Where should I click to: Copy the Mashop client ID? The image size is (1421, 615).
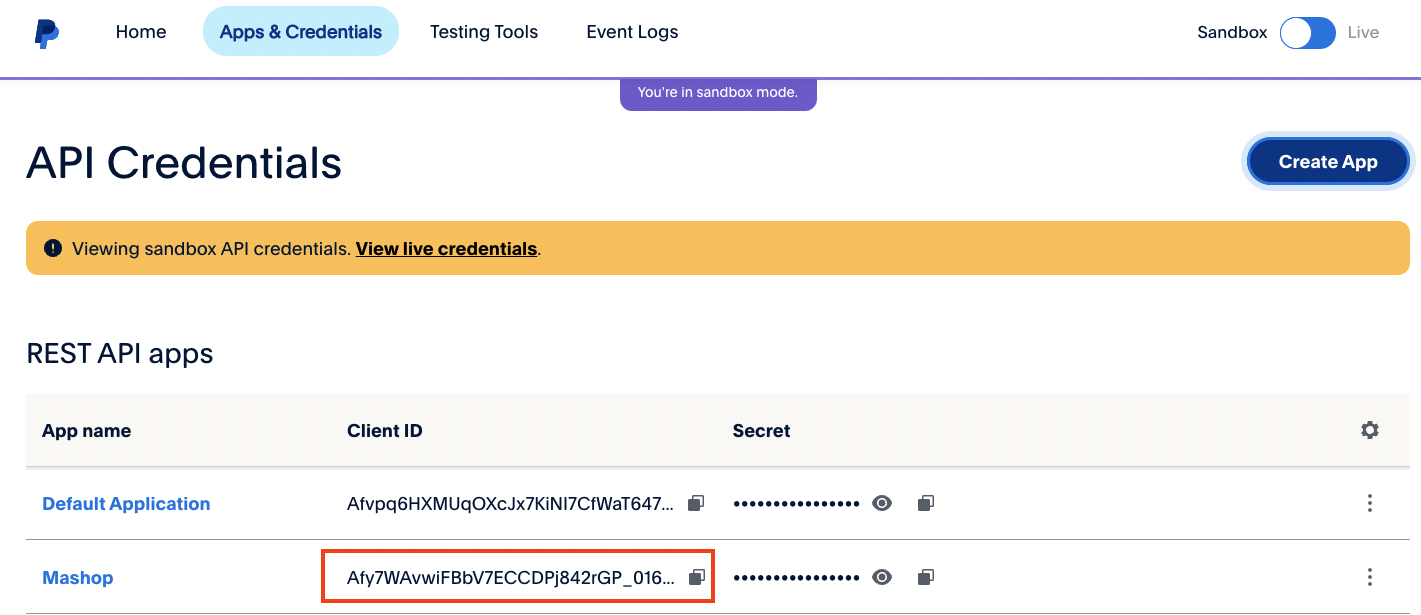(697, 577)
